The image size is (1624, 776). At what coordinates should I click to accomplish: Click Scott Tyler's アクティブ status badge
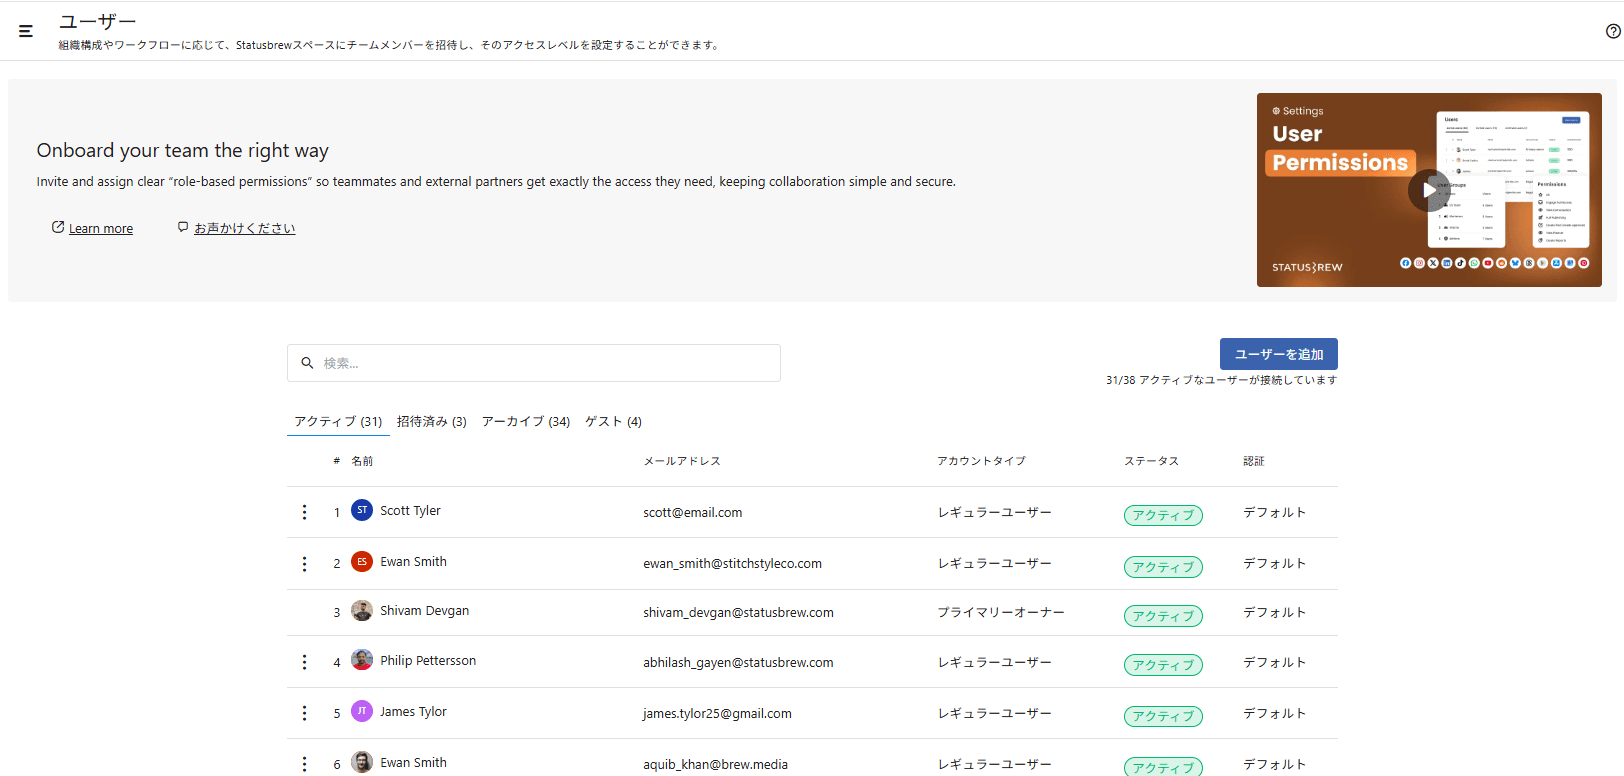pos(1163,515)
